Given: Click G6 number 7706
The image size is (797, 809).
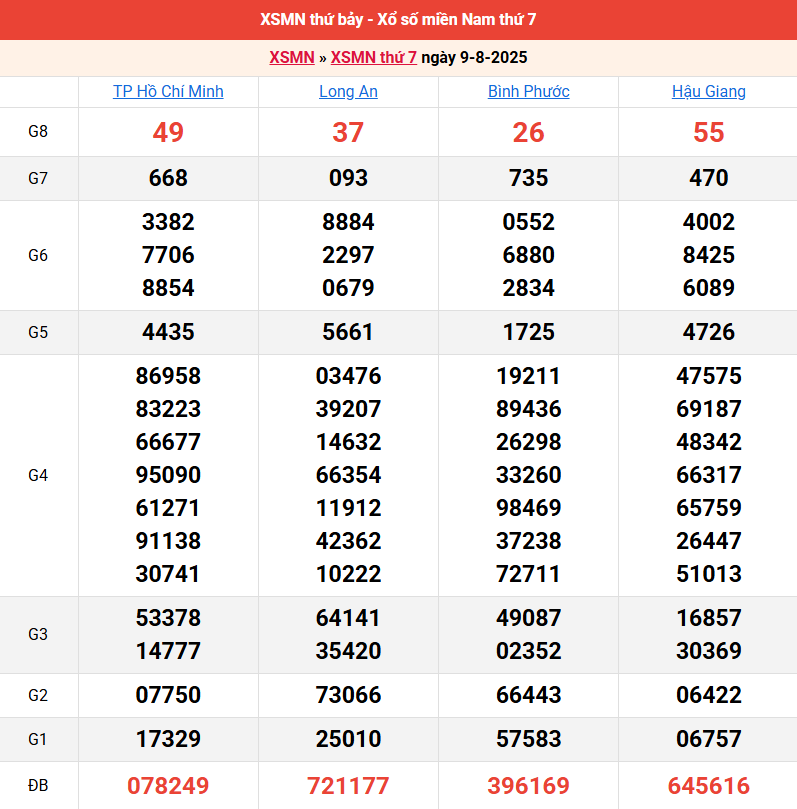Looking at the screenshot, I should coord(168,255).
